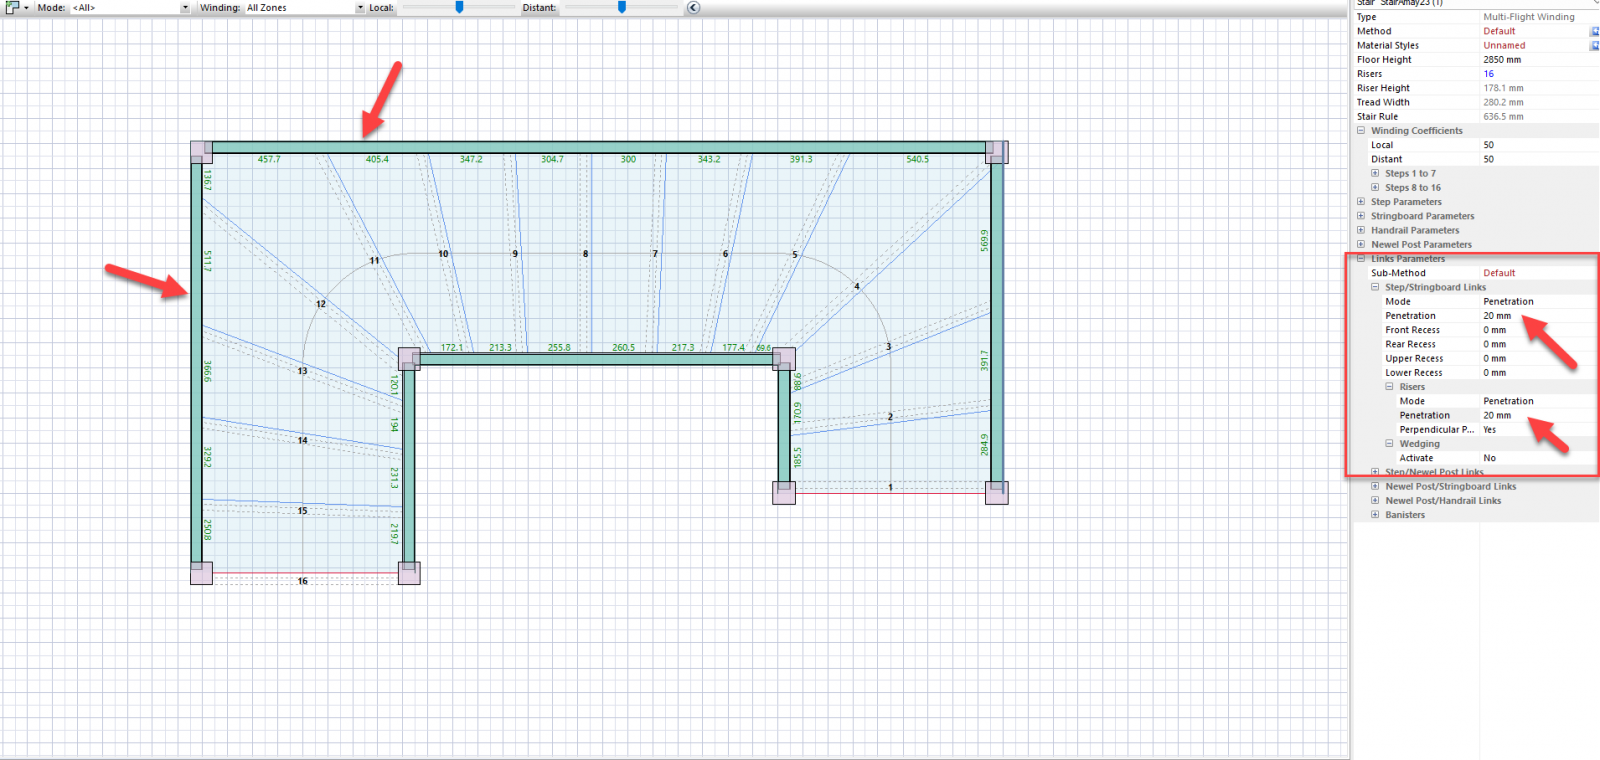
Task: Expand the Newel Post Parameters group
Action: tap(1361, 244)
